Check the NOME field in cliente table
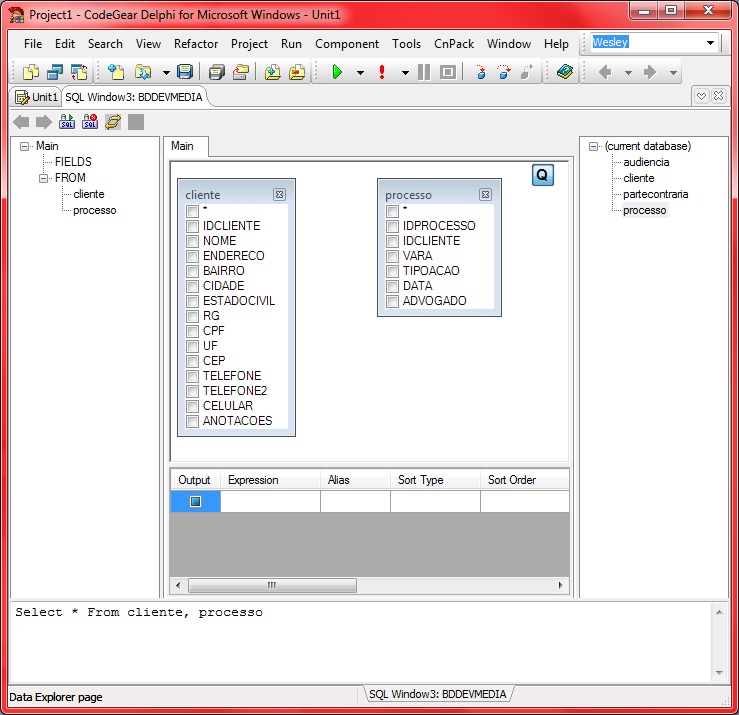The image size is (739, 715). [x=193, y=241]
